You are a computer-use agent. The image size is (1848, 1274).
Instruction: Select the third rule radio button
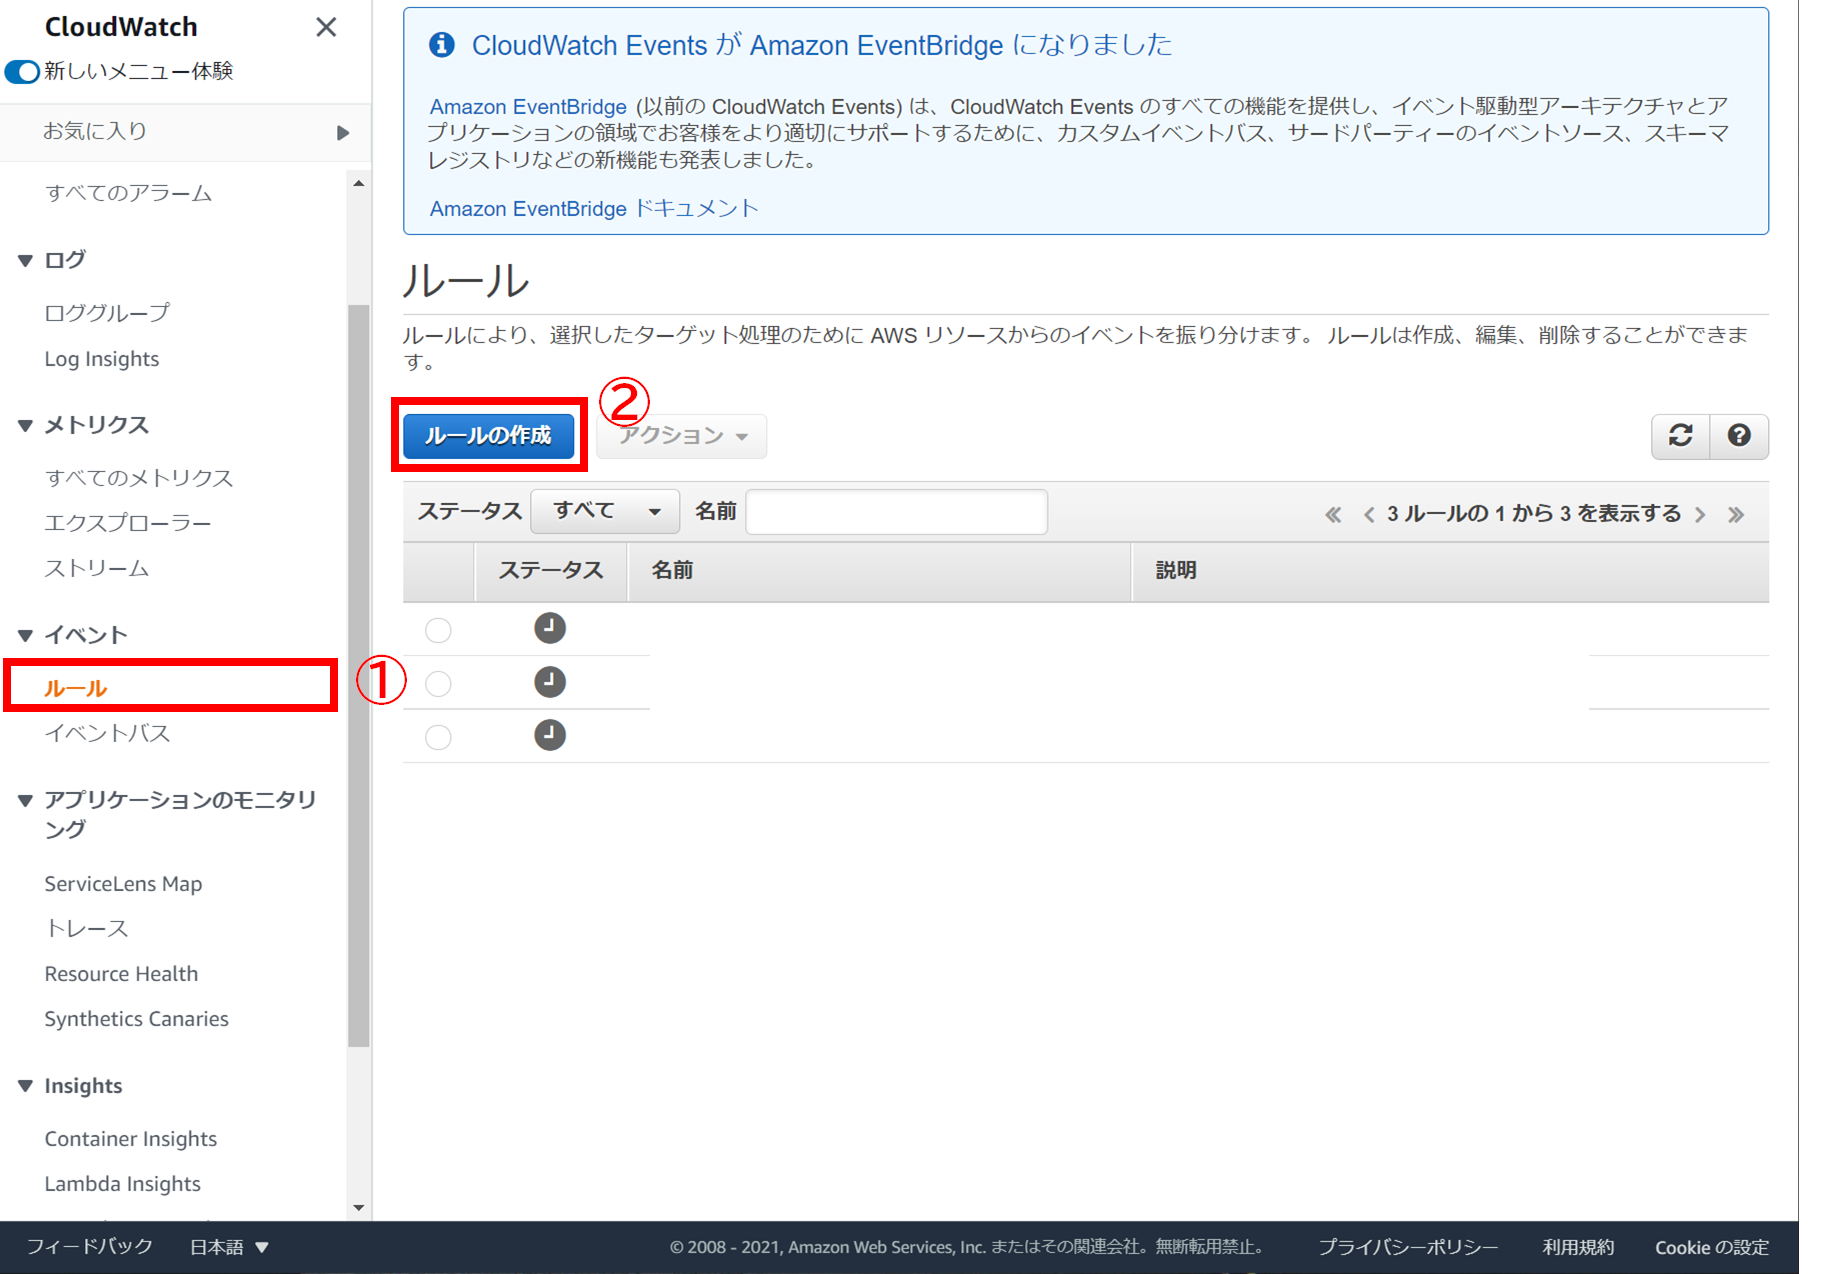[x=438, y=737]
